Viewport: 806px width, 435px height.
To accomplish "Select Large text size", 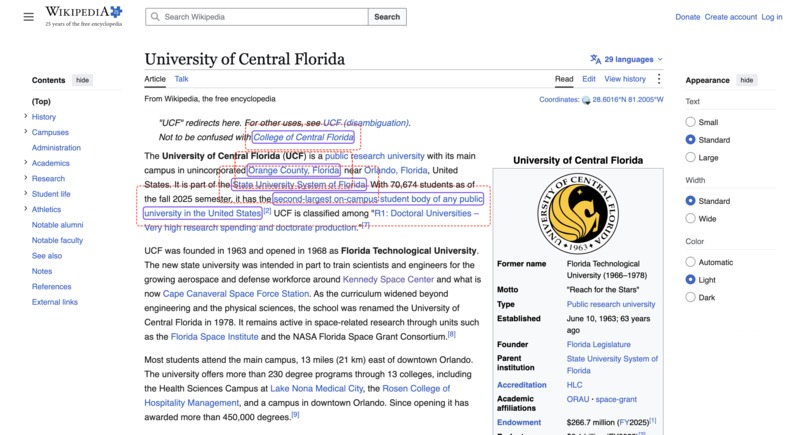I will click(x=690, y=157).
